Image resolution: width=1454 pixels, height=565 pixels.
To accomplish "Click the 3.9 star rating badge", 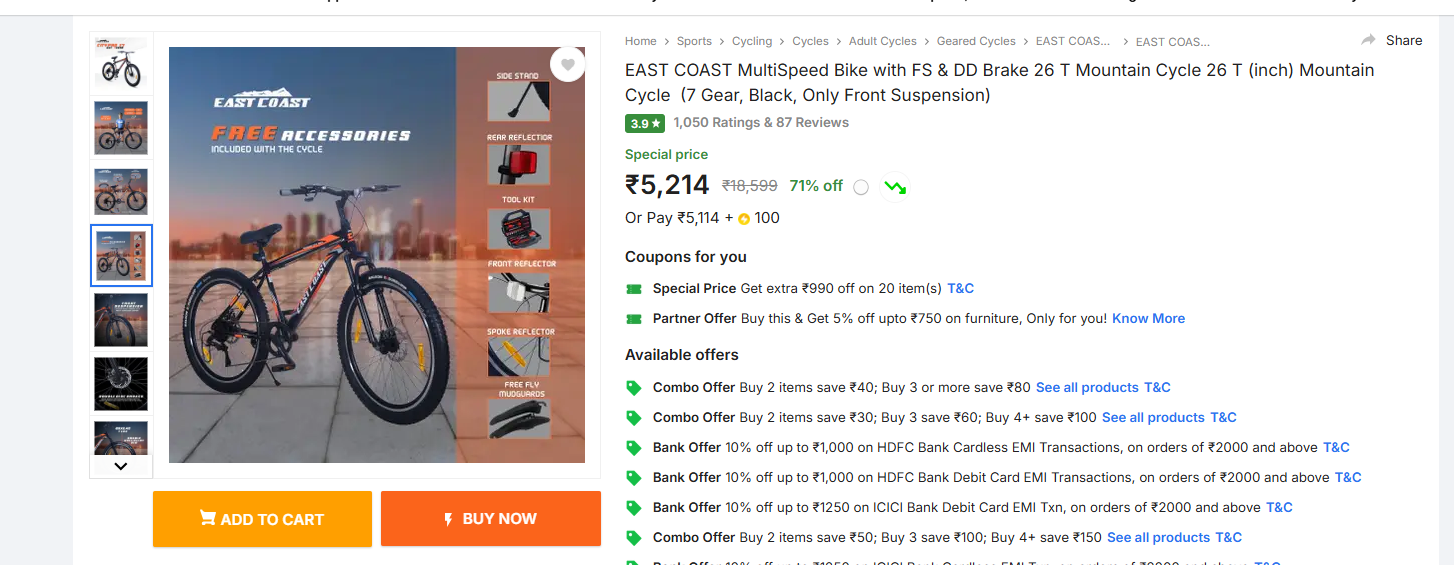I will coord(644,123).
